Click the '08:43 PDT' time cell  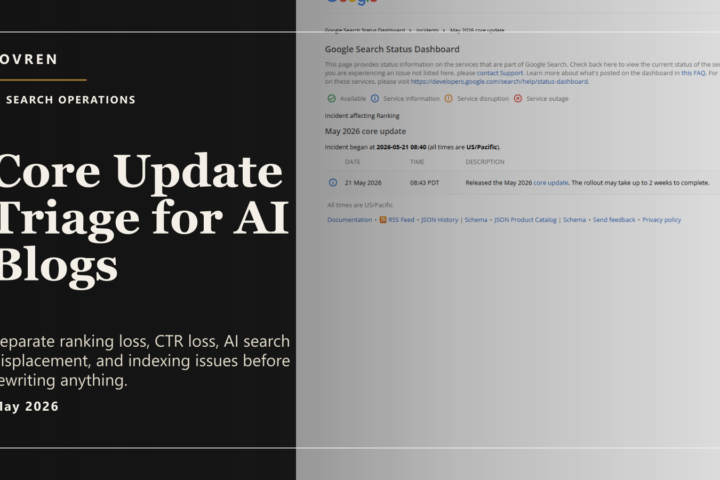click(424, 183)
